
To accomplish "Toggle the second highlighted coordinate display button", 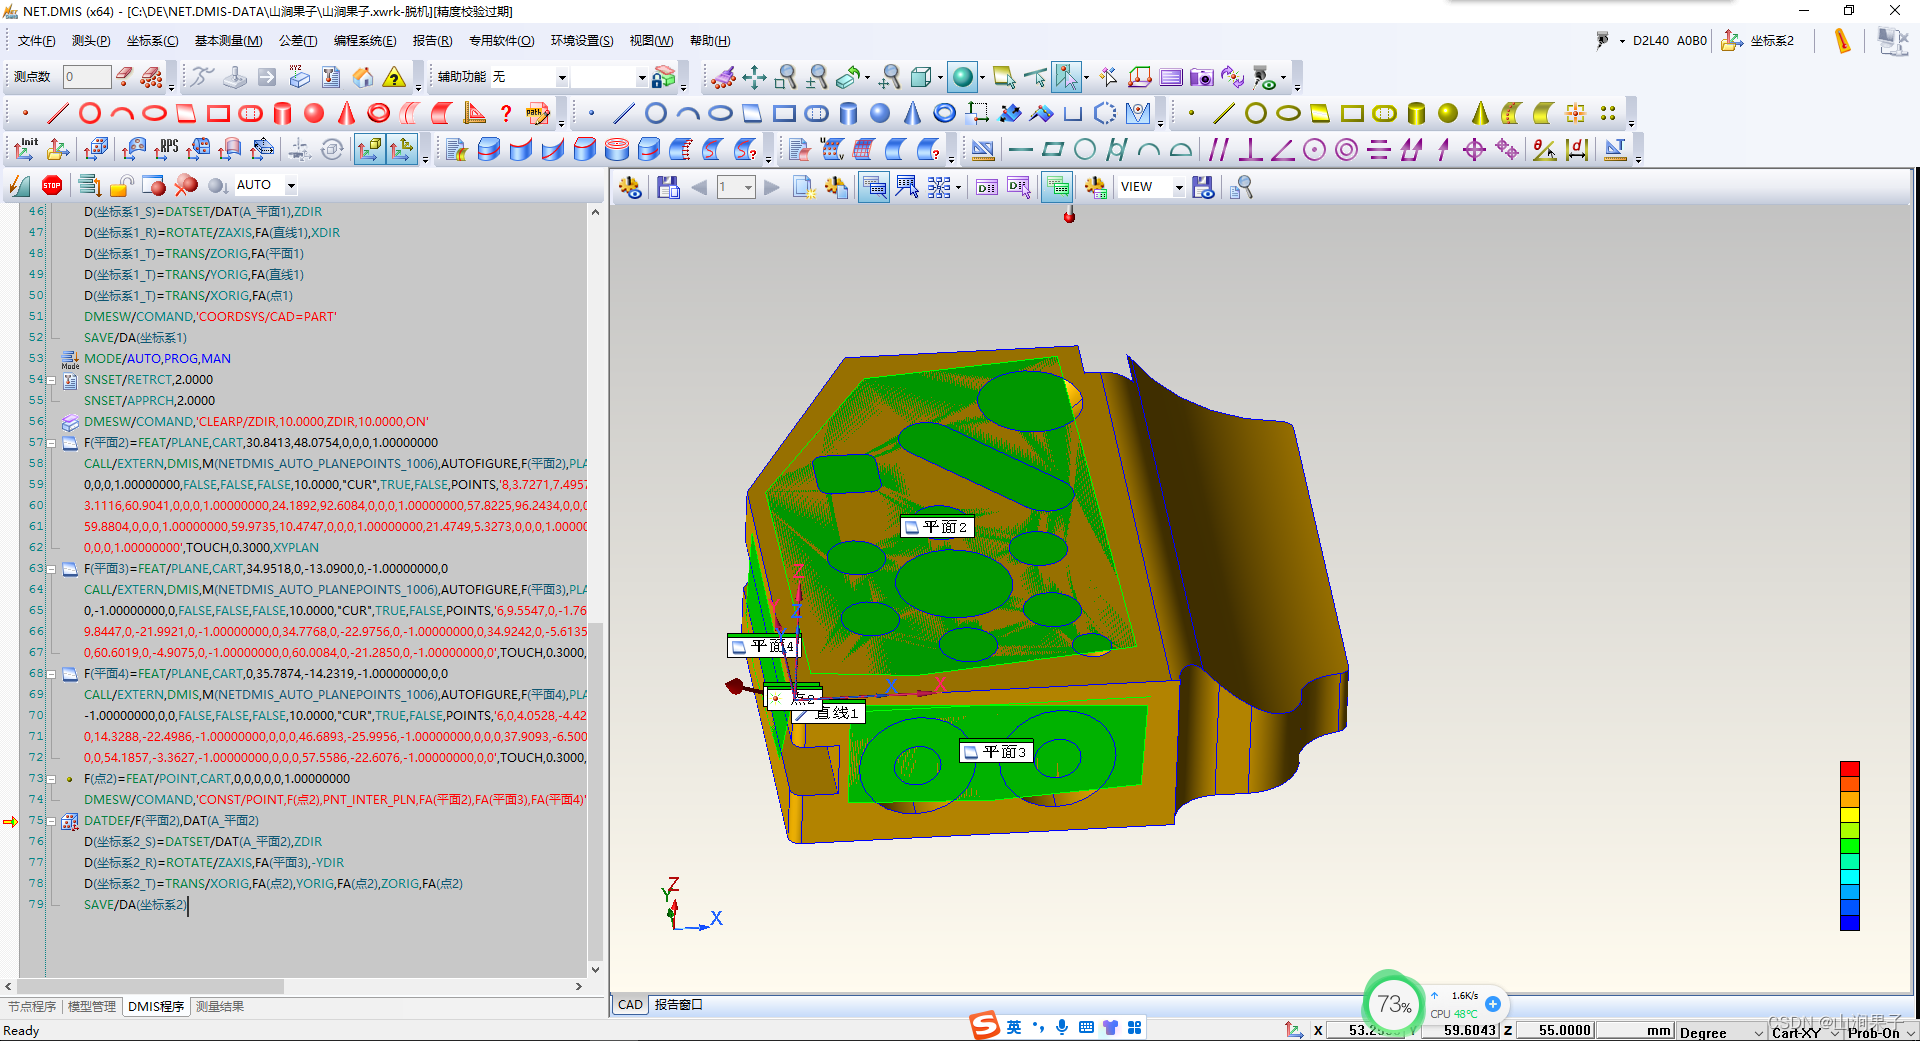I will point(401,150).
